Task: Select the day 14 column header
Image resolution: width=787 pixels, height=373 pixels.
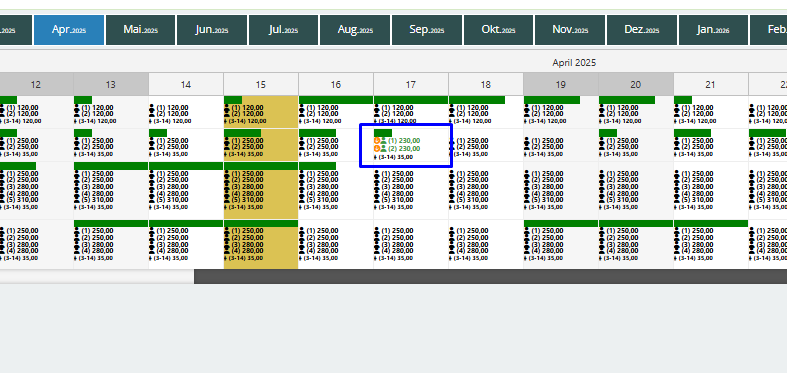Action: point(186,84)
